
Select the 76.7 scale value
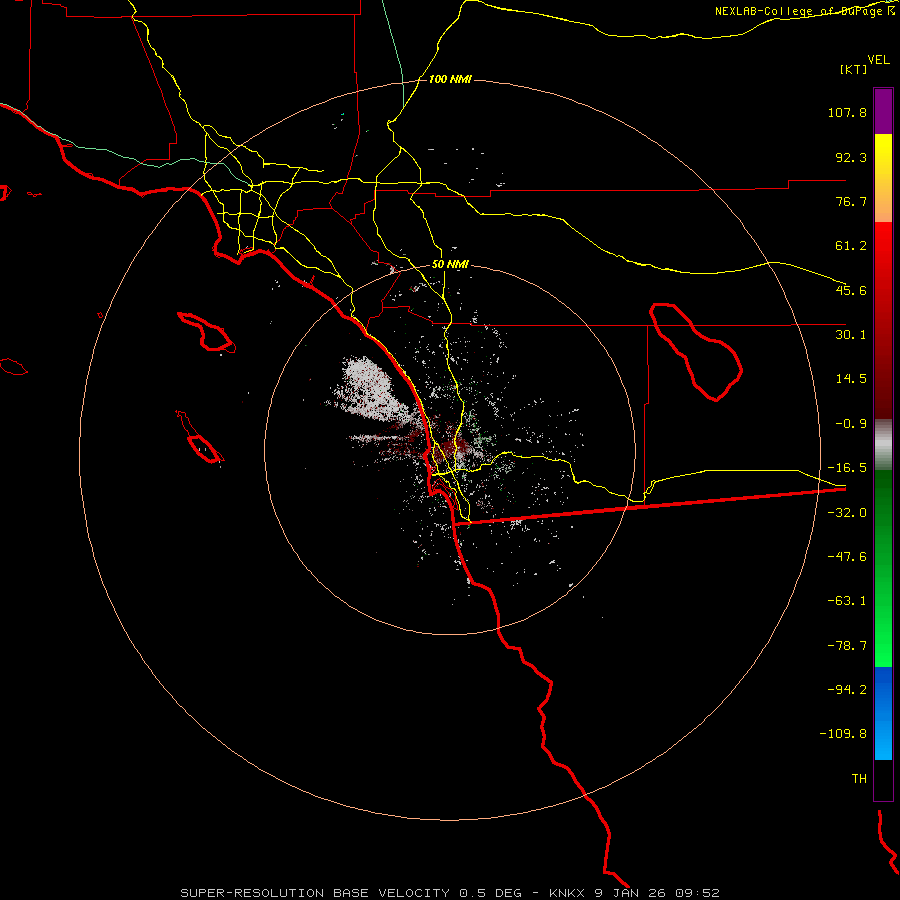[851, 201]
